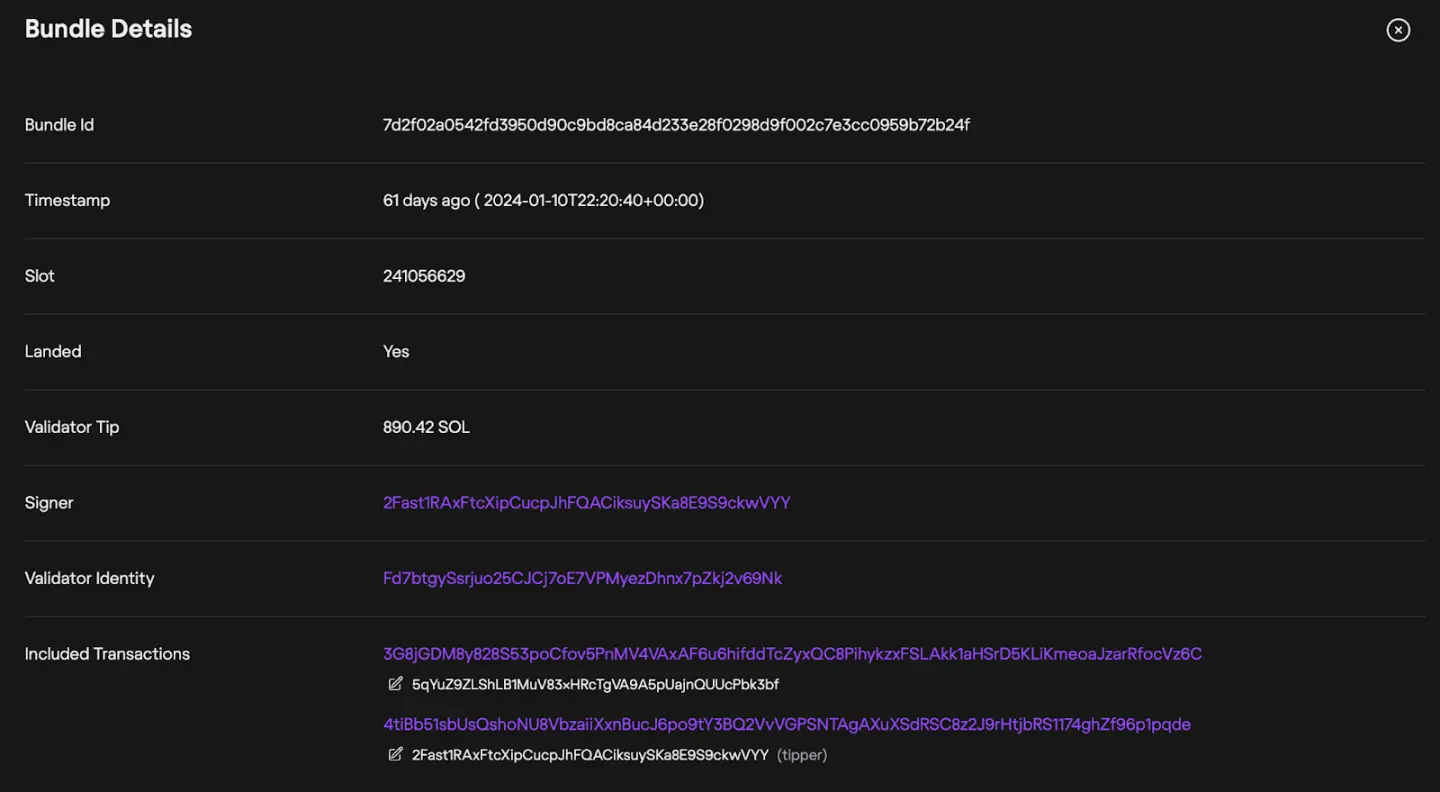Image resolution: width=1440 pixels, height=792 pixels.
Task: Click the Landed status value Yes
Action: click(396, 351)
